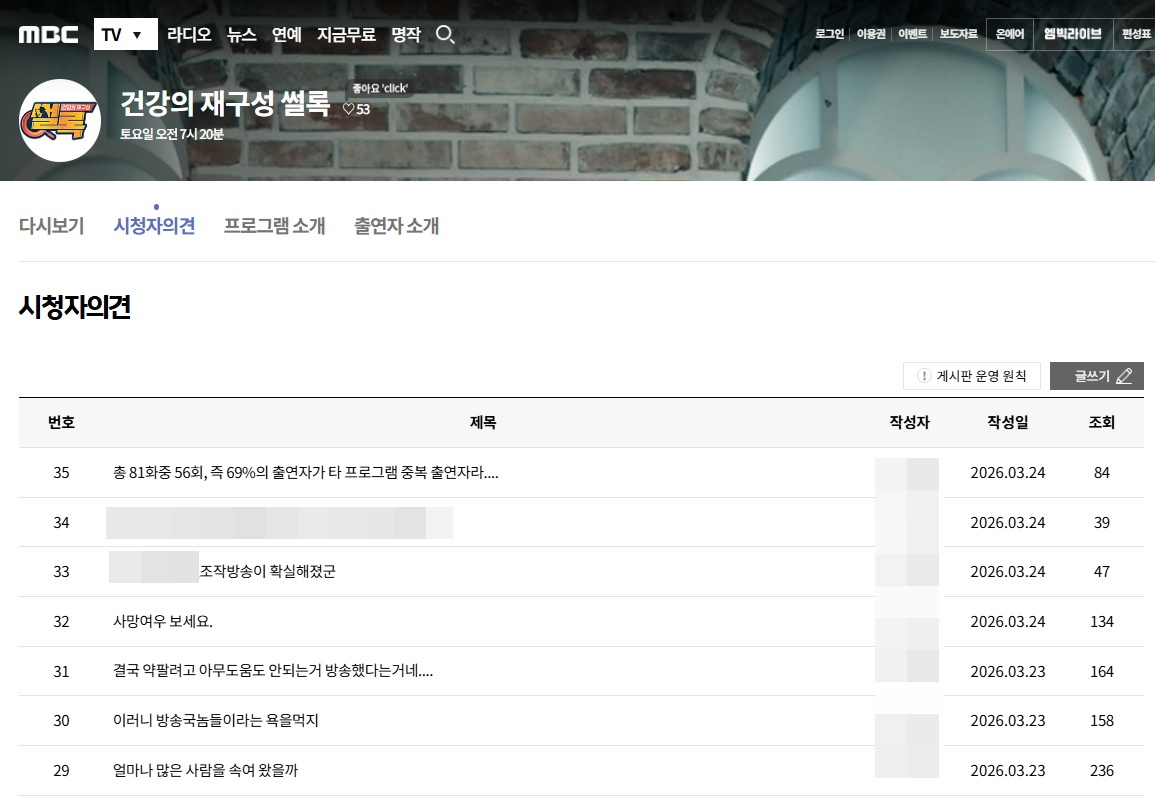This screenshot has height=797, width=1155.
Task: Click the 엠빅라이브 button
Action: coord(1072,34)
